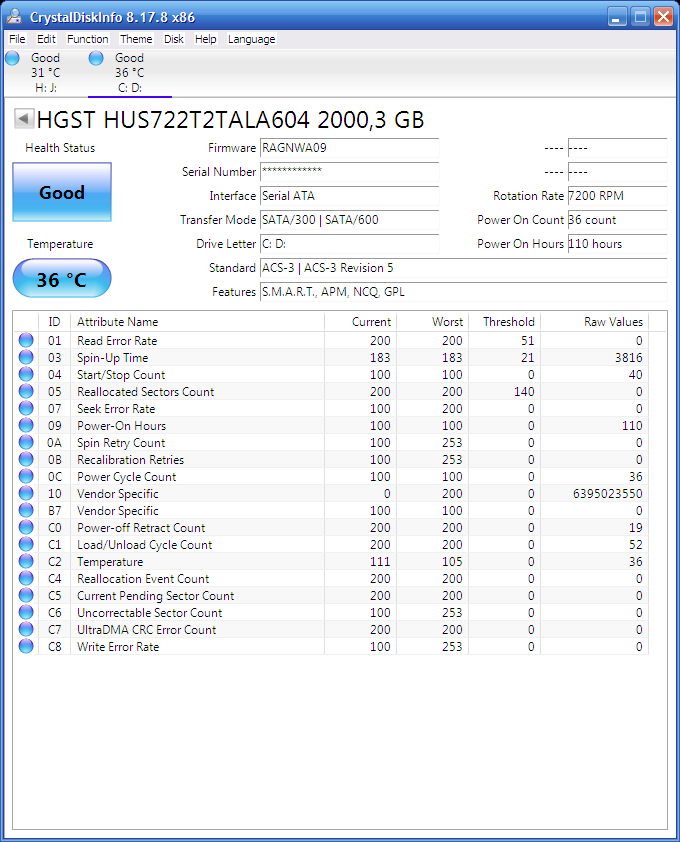The width and height of the screenshot is (680, 842).
Task: Click the masked Serial Number field
Action: pyautogui.click(x=350, y=172)
